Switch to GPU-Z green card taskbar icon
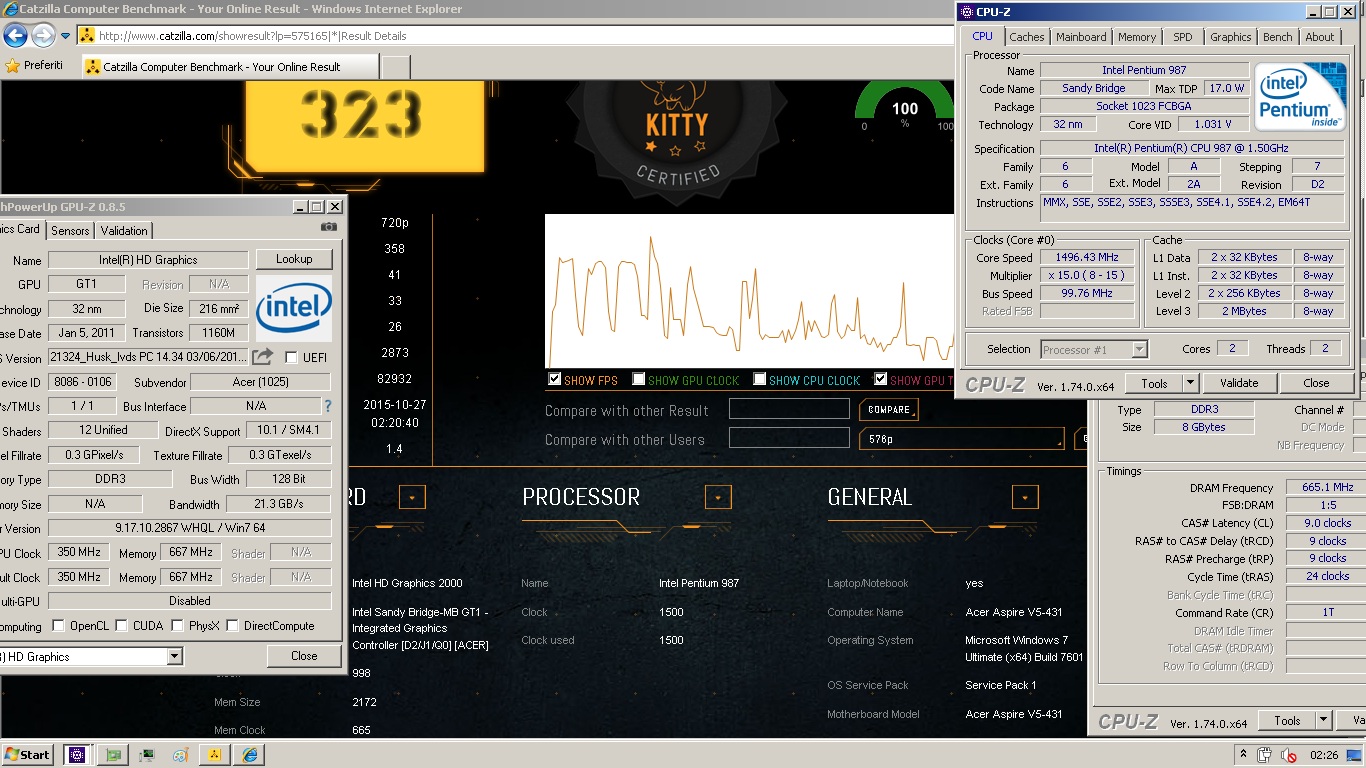Image resolution: width=1366 pixels, height=768 pixels. pos(113,755)
